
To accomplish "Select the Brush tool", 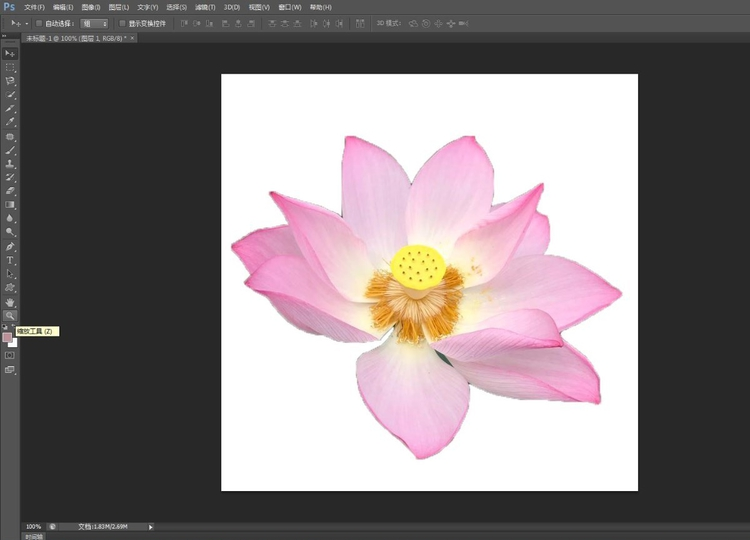I will point(10,150).
